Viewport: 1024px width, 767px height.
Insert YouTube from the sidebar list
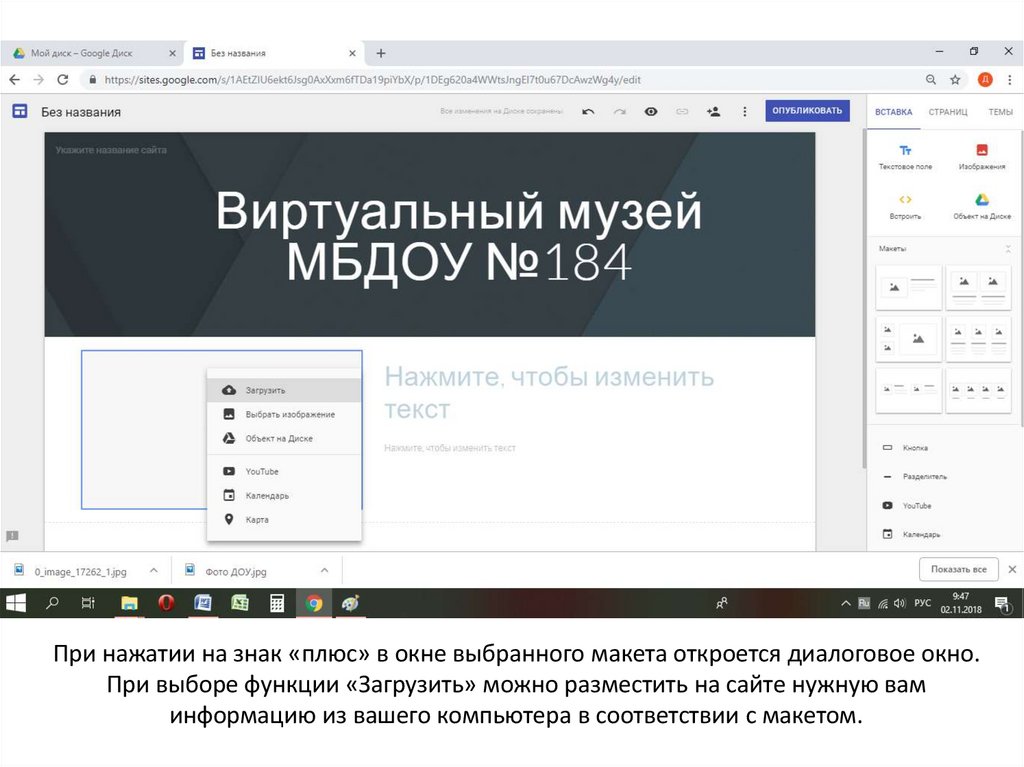906,506
